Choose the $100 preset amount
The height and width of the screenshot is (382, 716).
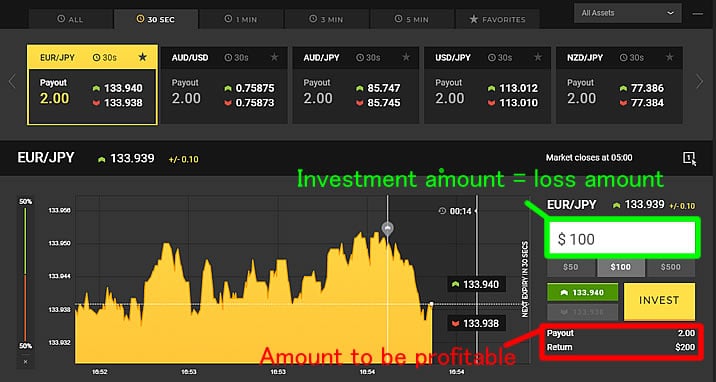coord(621,267)
